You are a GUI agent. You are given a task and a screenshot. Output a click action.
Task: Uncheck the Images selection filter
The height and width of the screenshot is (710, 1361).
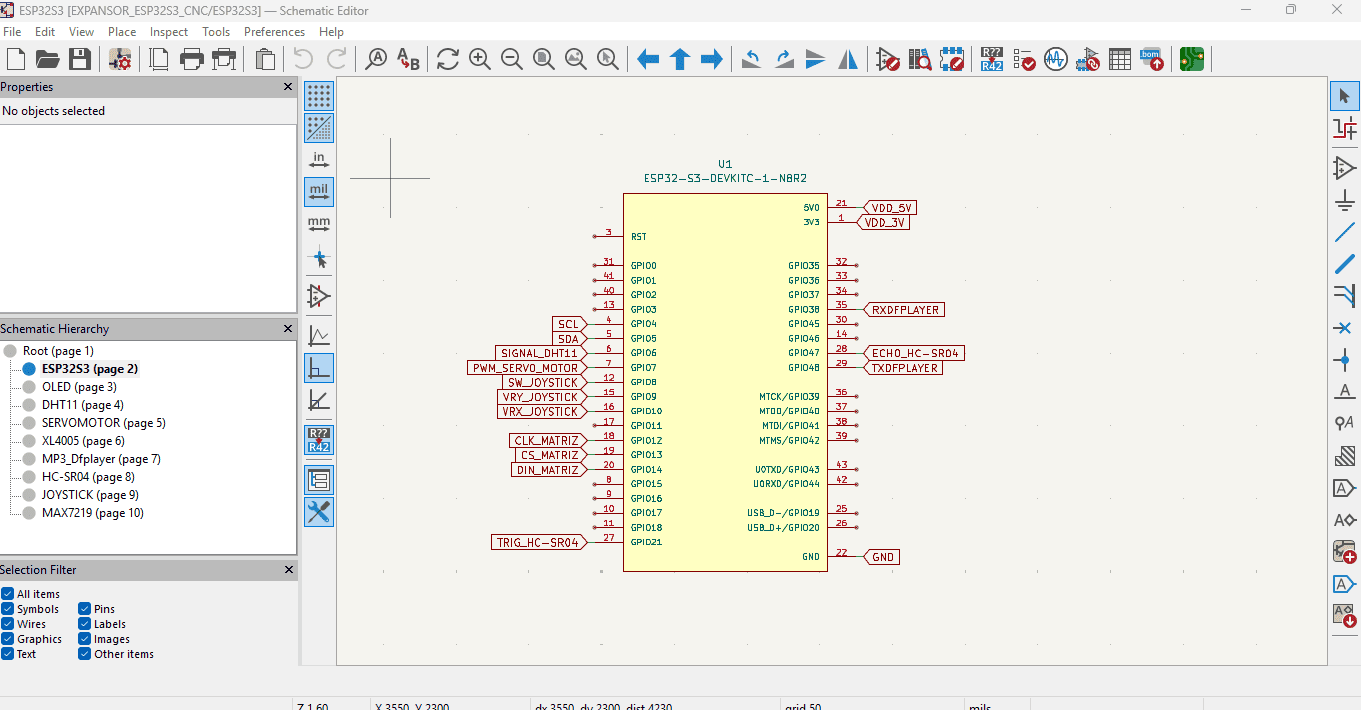click(x=85, y=639)
